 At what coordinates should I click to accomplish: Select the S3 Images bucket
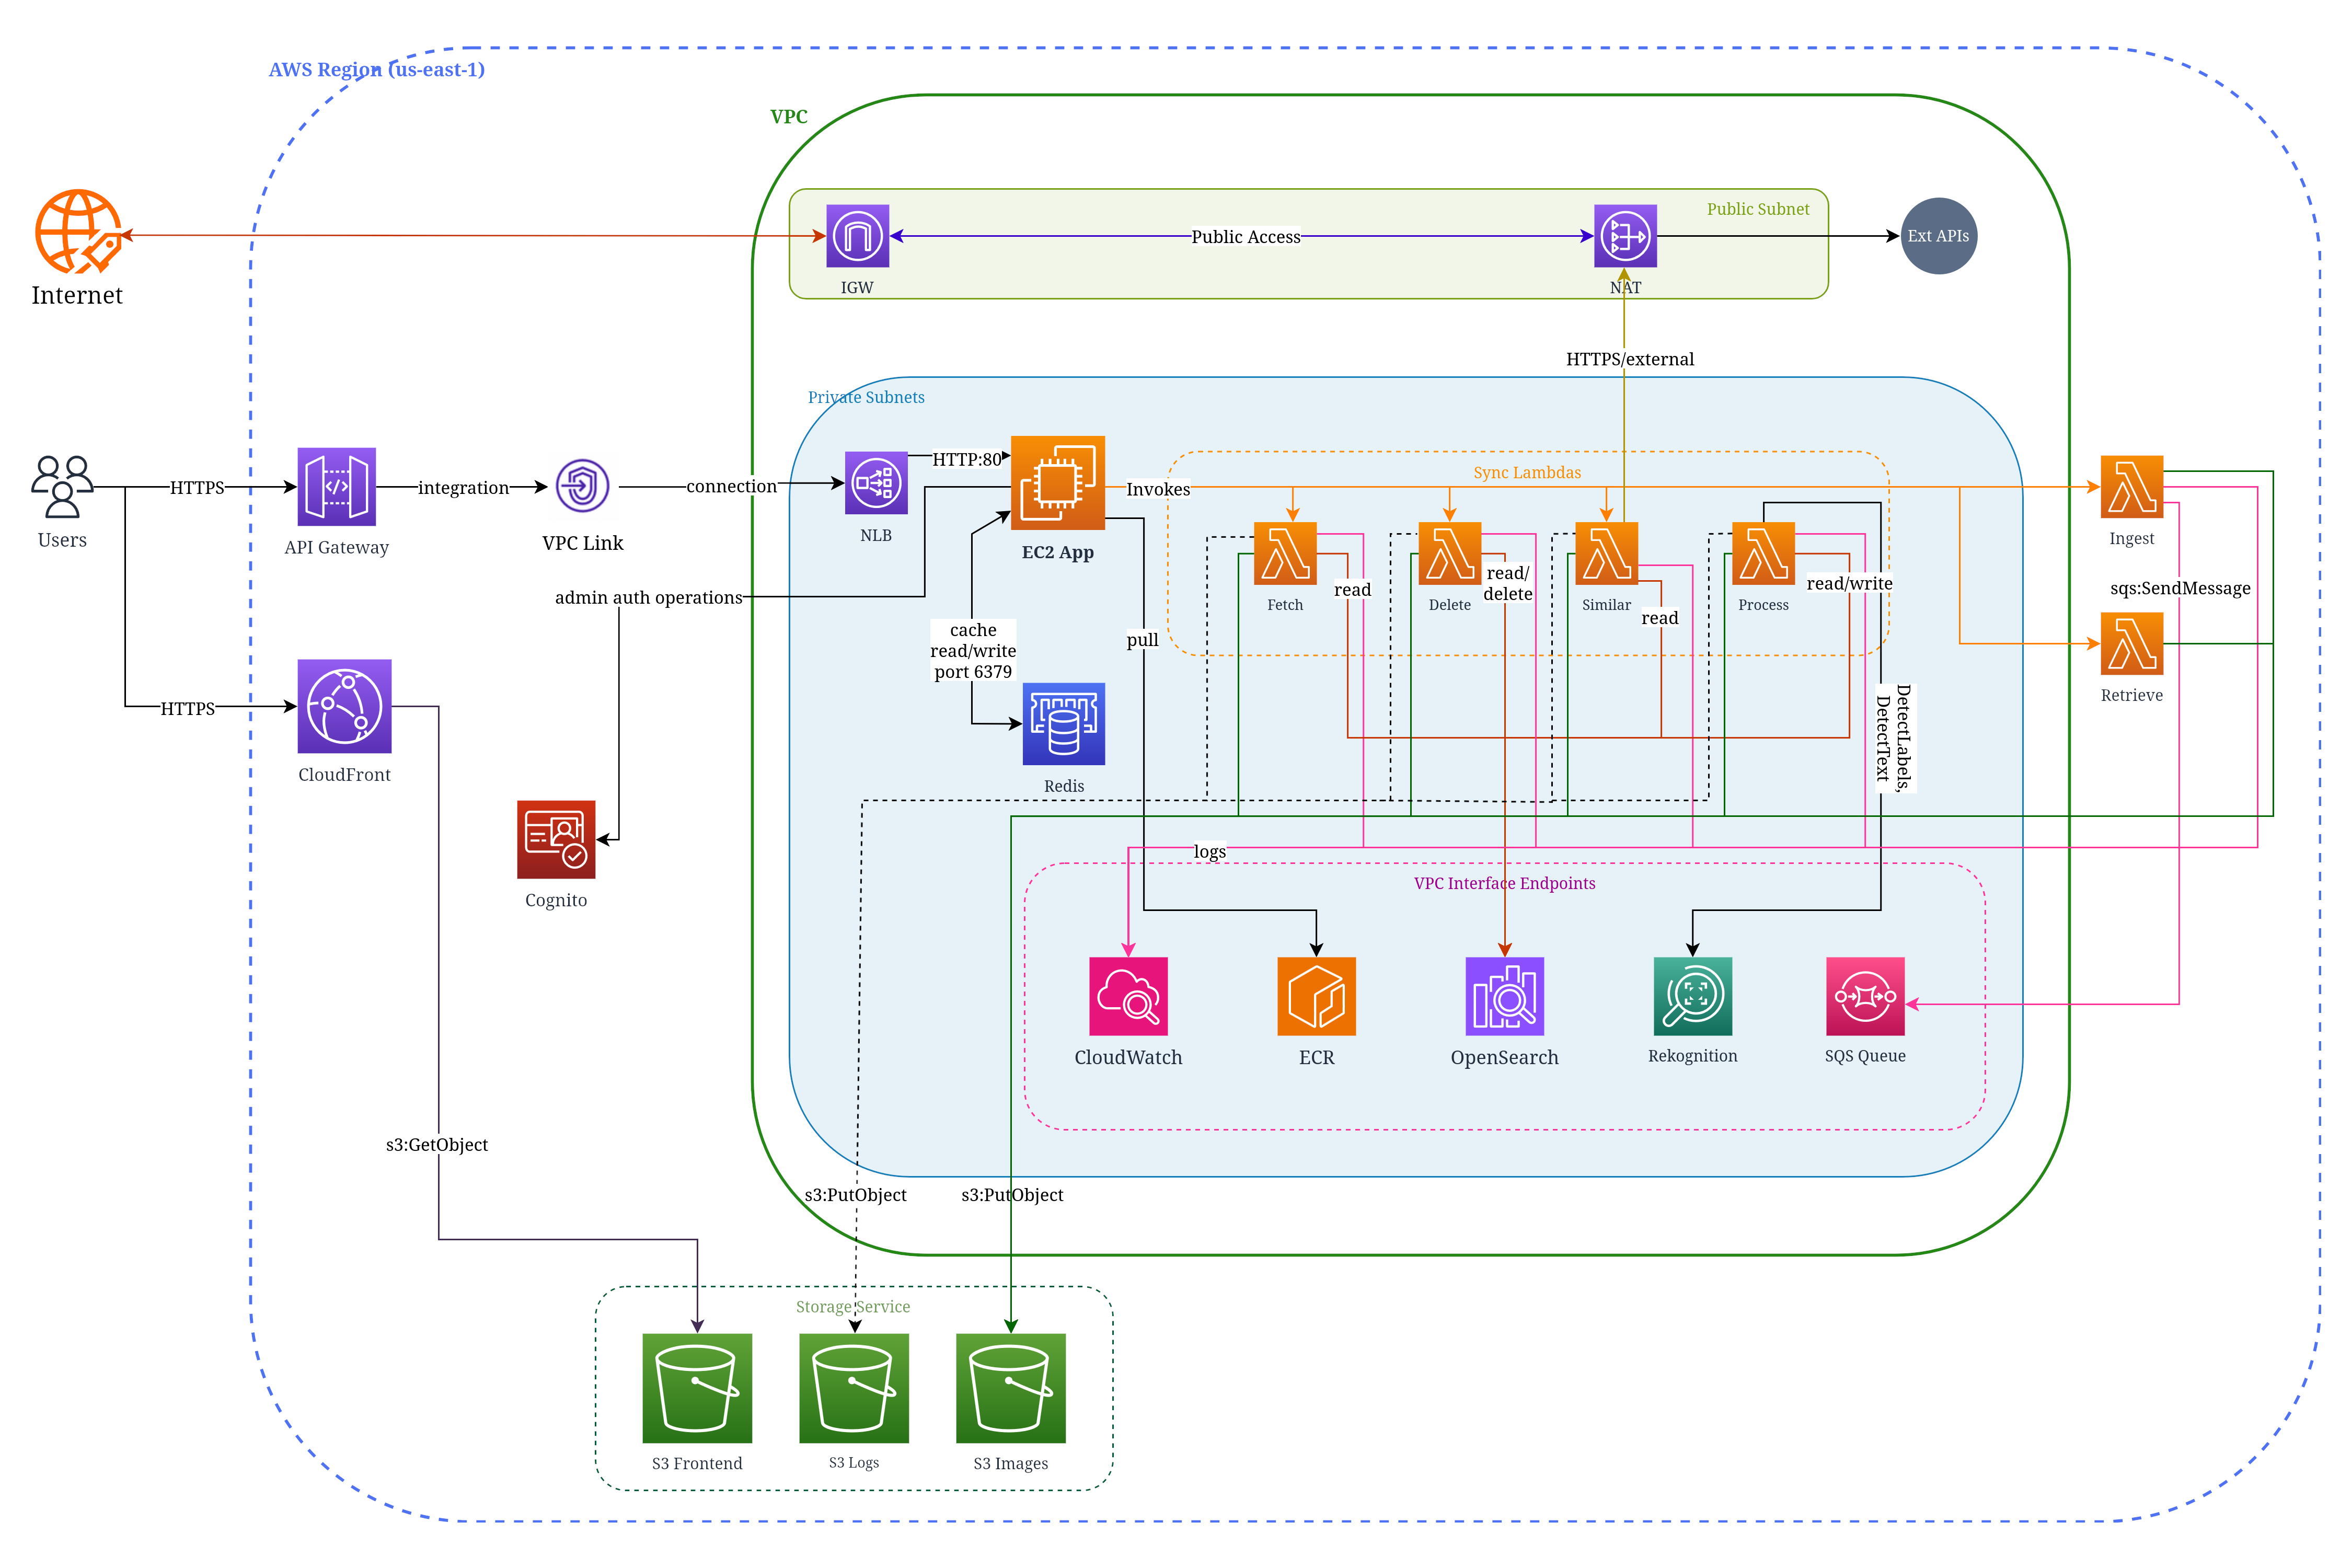pos(1010,1388)
